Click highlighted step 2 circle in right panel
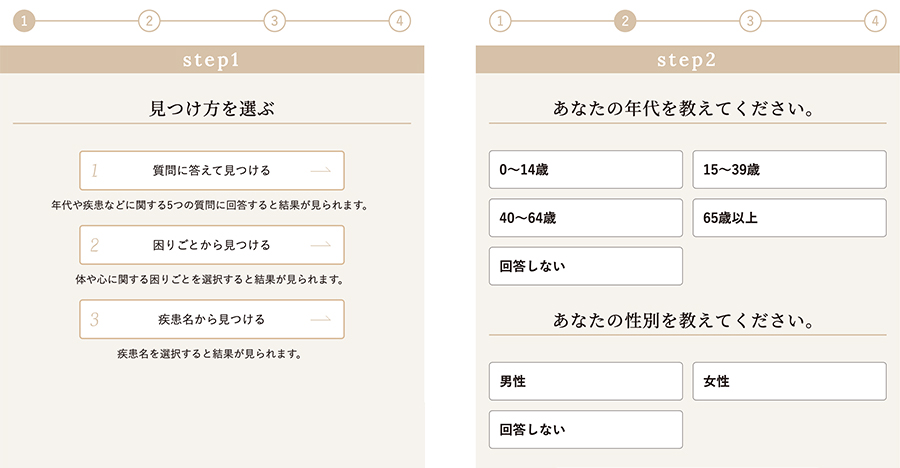 coord(625,21)
